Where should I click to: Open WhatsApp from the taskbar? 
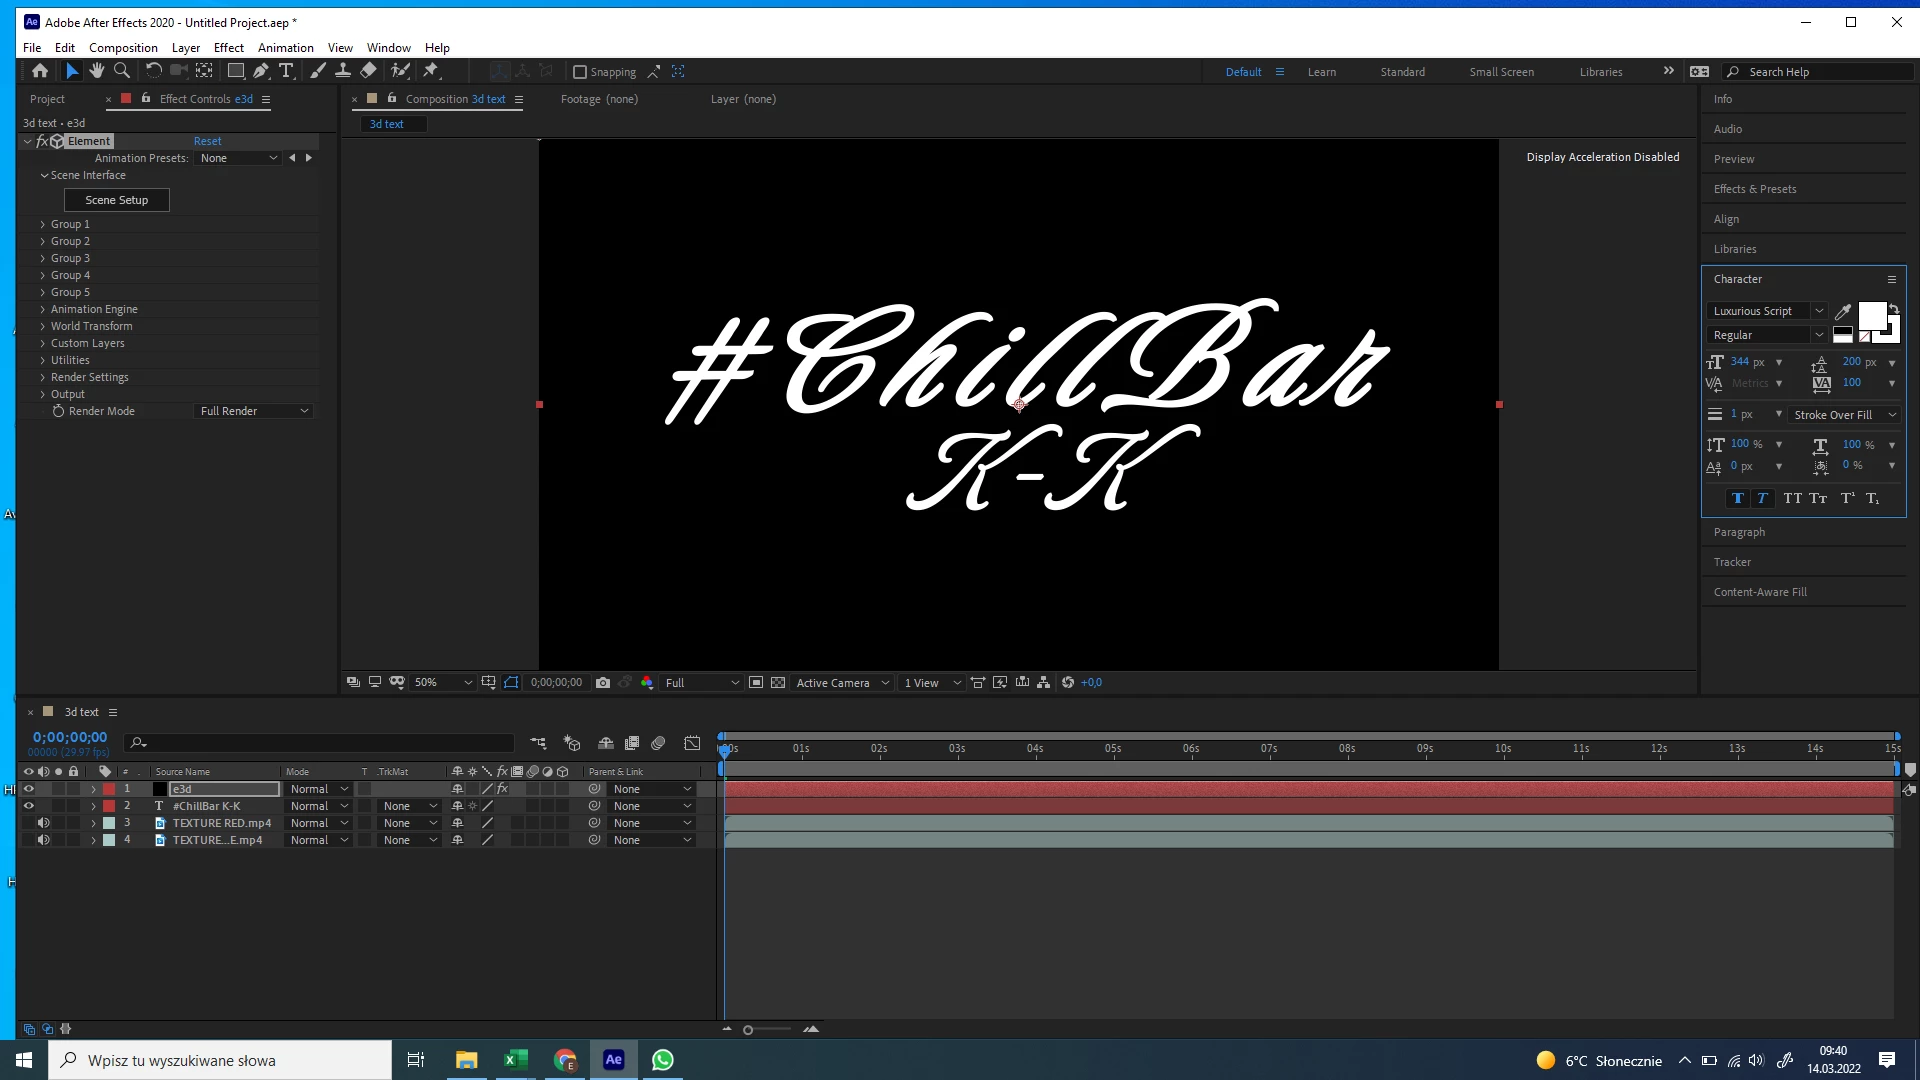click(x=663, y=1060)
